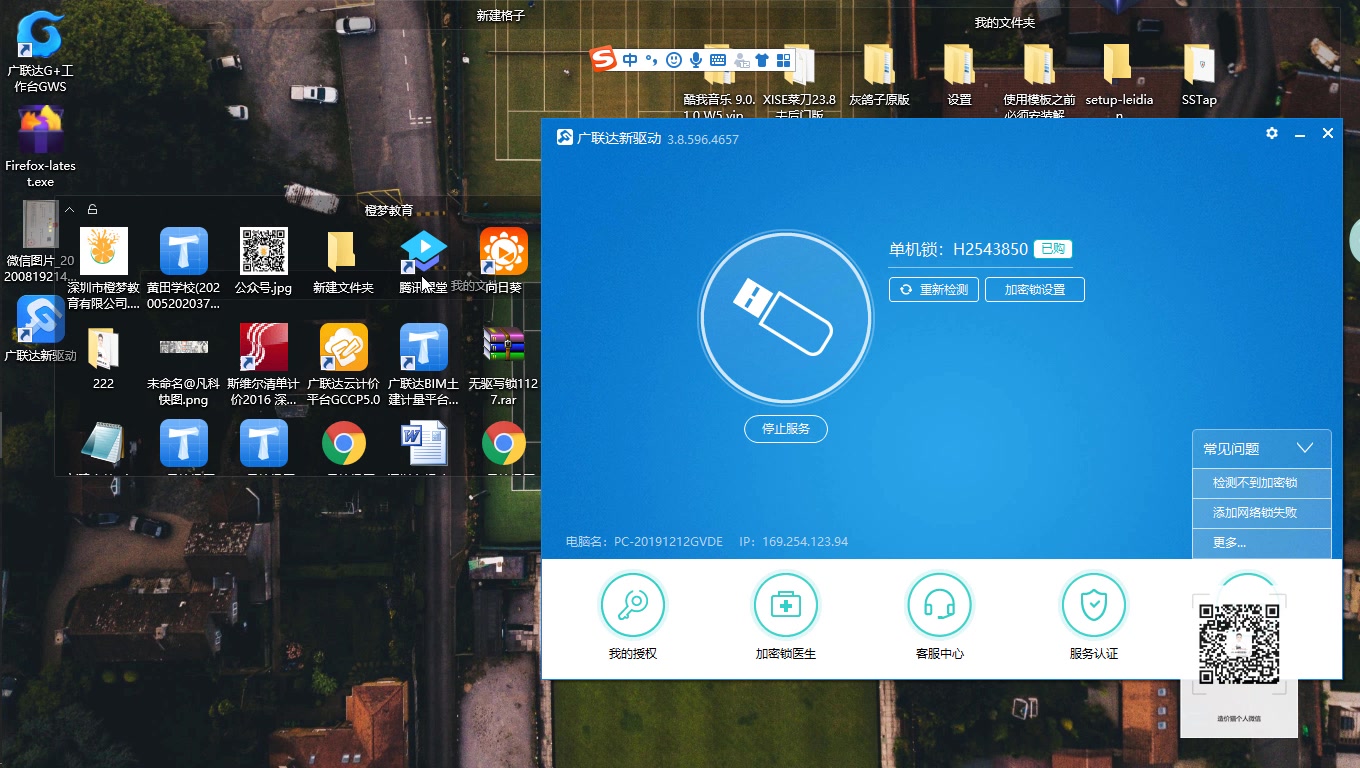Toggle the lock on 橙梦教育 fence
This screenshot has height=768, width=1360.
pyautogui.click(x=92, y=209)
